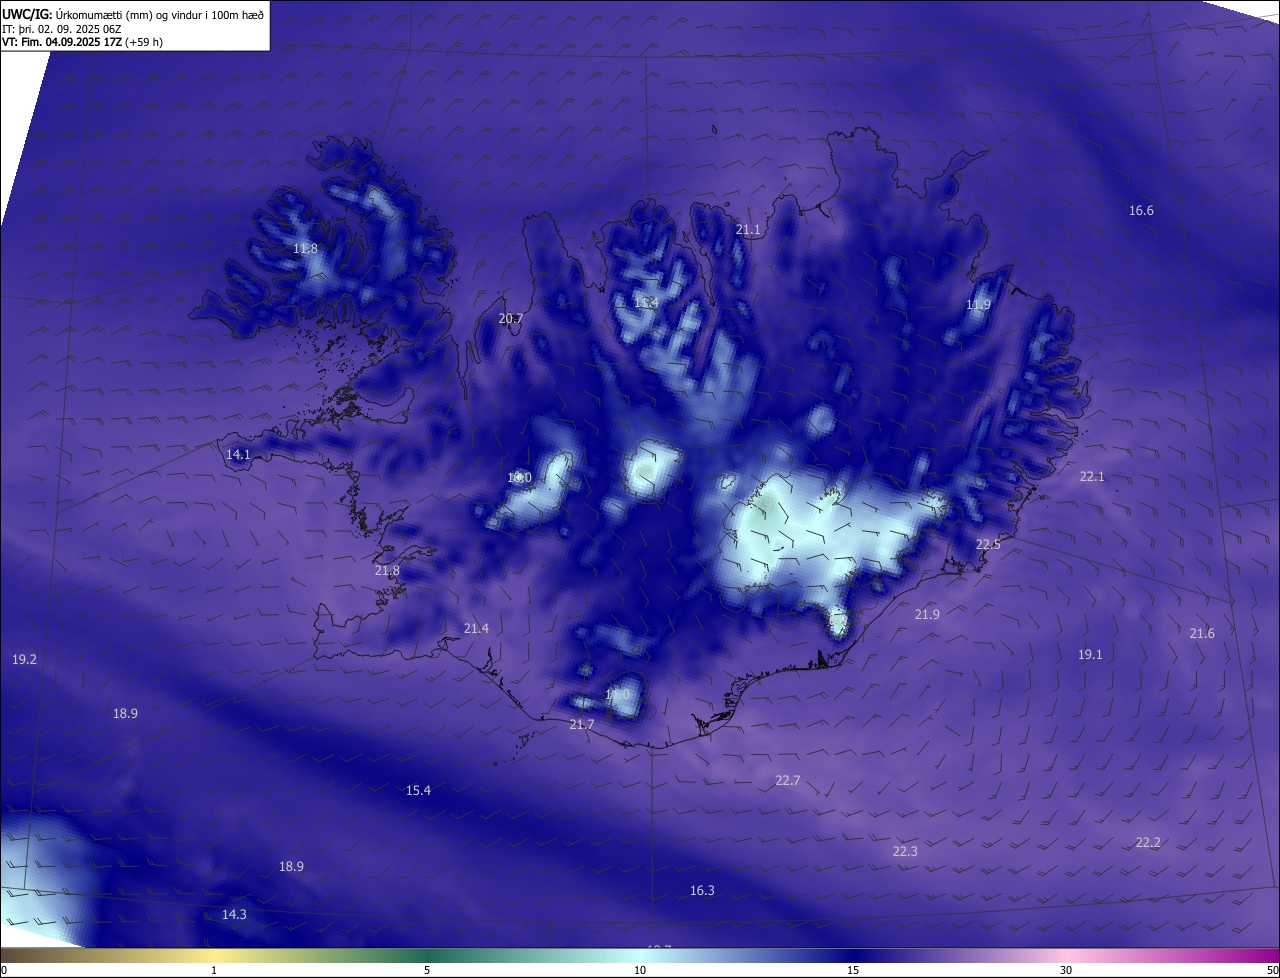This screenshot has width=1280, height=978.
Task: Click the 'IT: þri. 02. 09. 2025 06Z' line
Action: (64, 29)
